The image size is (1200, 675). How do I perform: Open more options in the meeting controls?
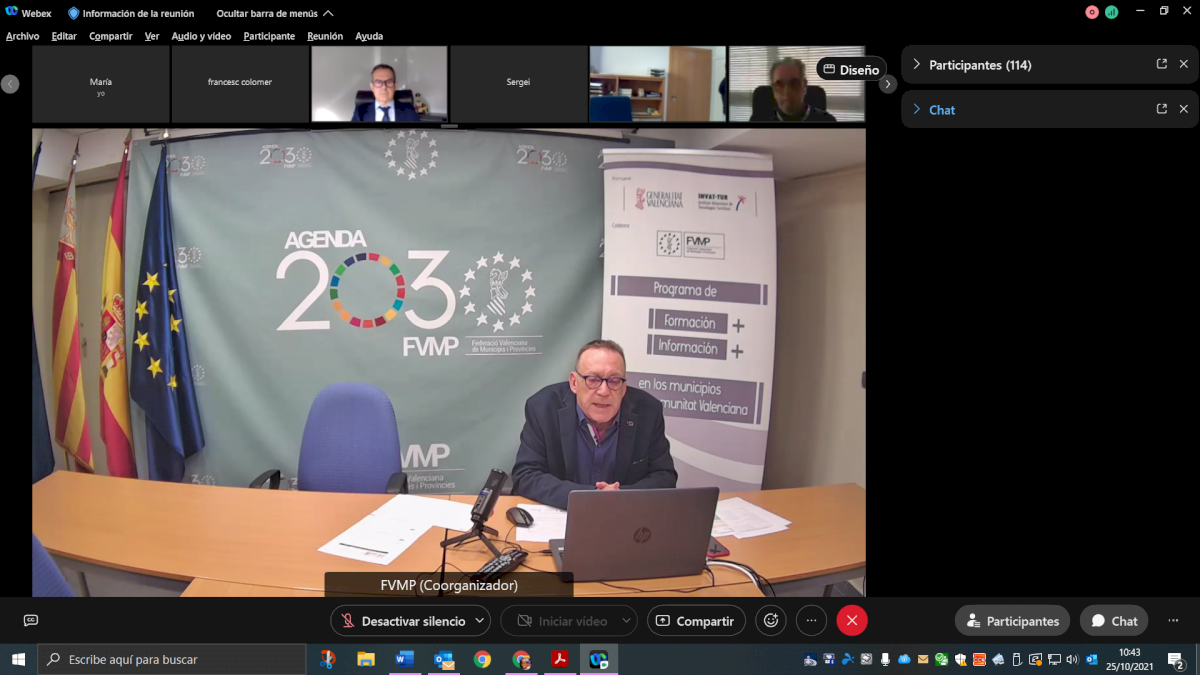[x=811, y=621]
